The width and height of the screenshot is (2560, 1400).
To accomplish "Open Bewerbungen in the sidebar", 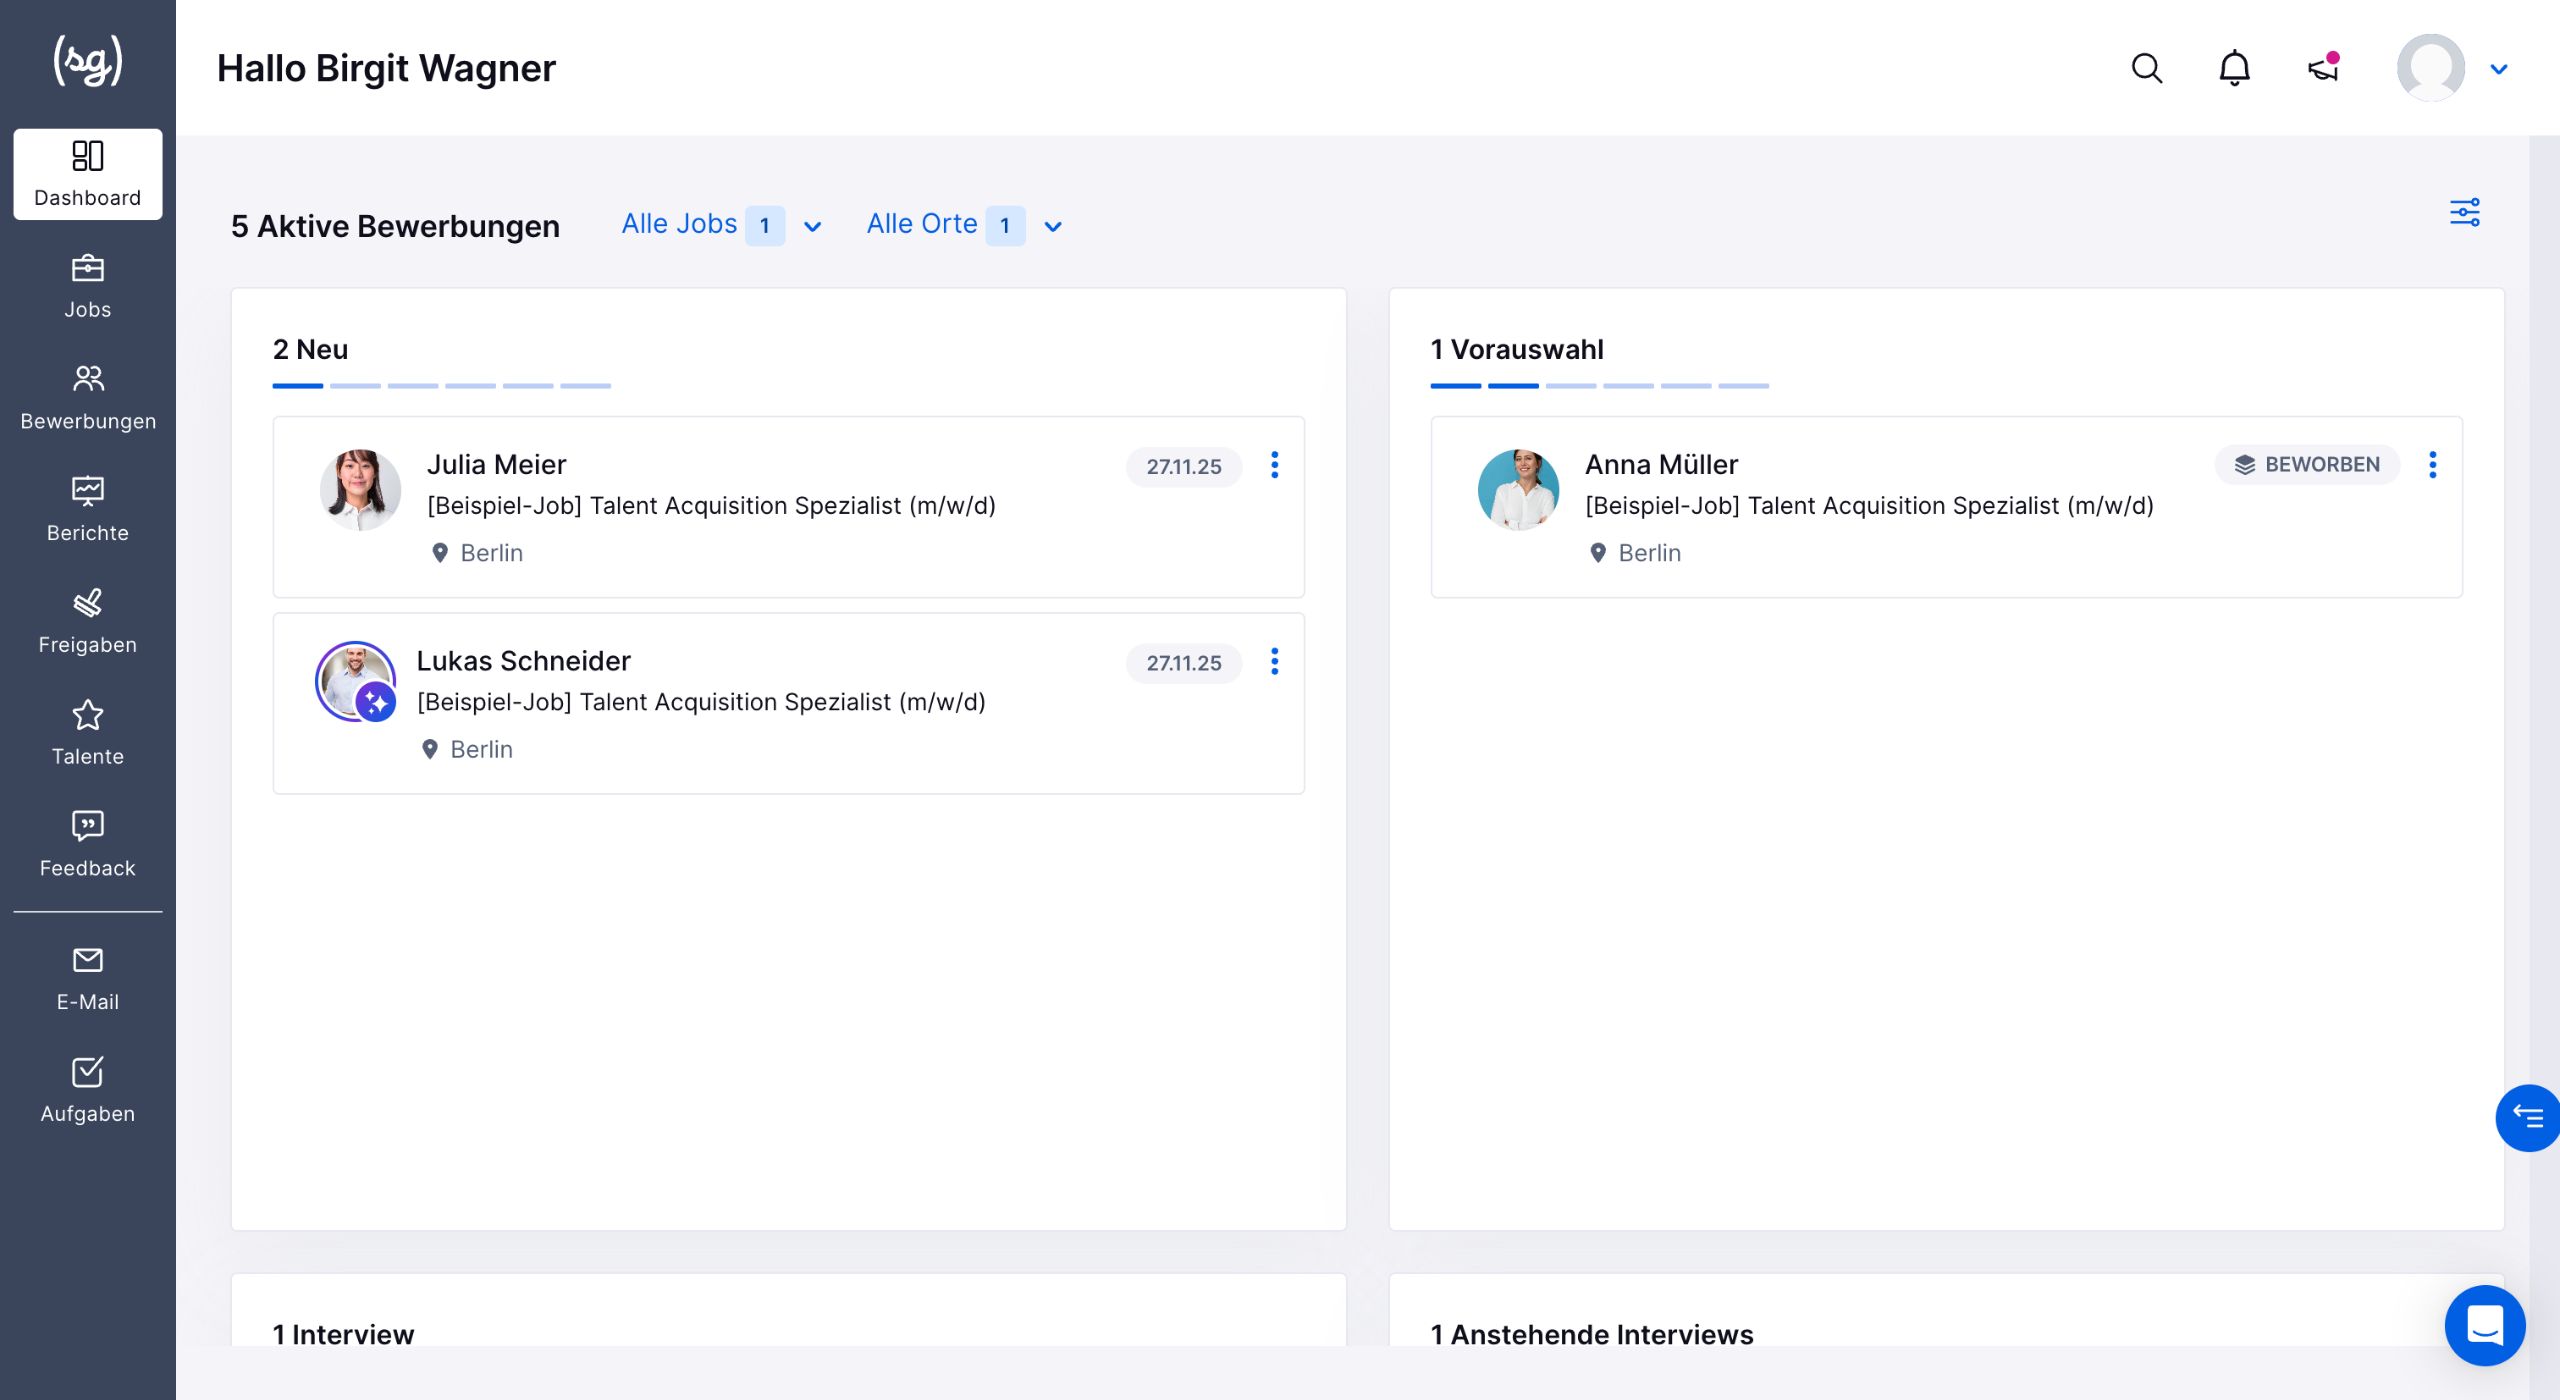I will [x=88, y=398].
